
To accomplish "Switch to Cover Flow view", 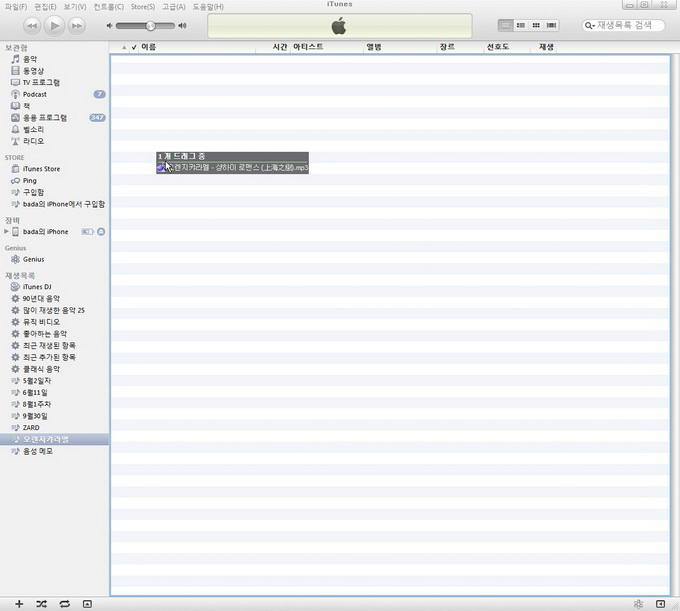I will click(551, 25).
